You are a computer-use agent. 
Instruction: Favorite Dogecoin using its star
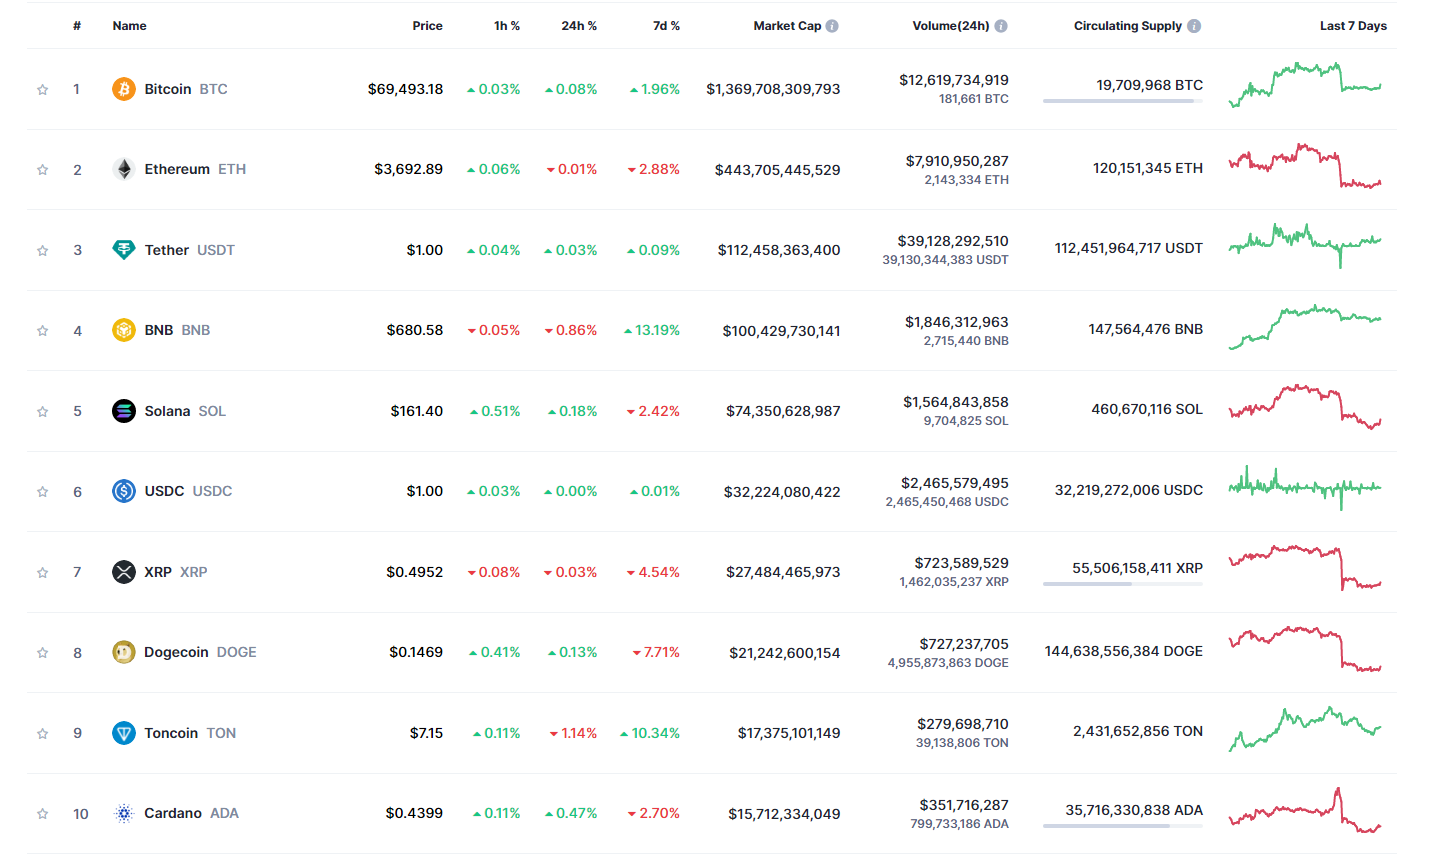pyautogui.click(x=43, y=653)
